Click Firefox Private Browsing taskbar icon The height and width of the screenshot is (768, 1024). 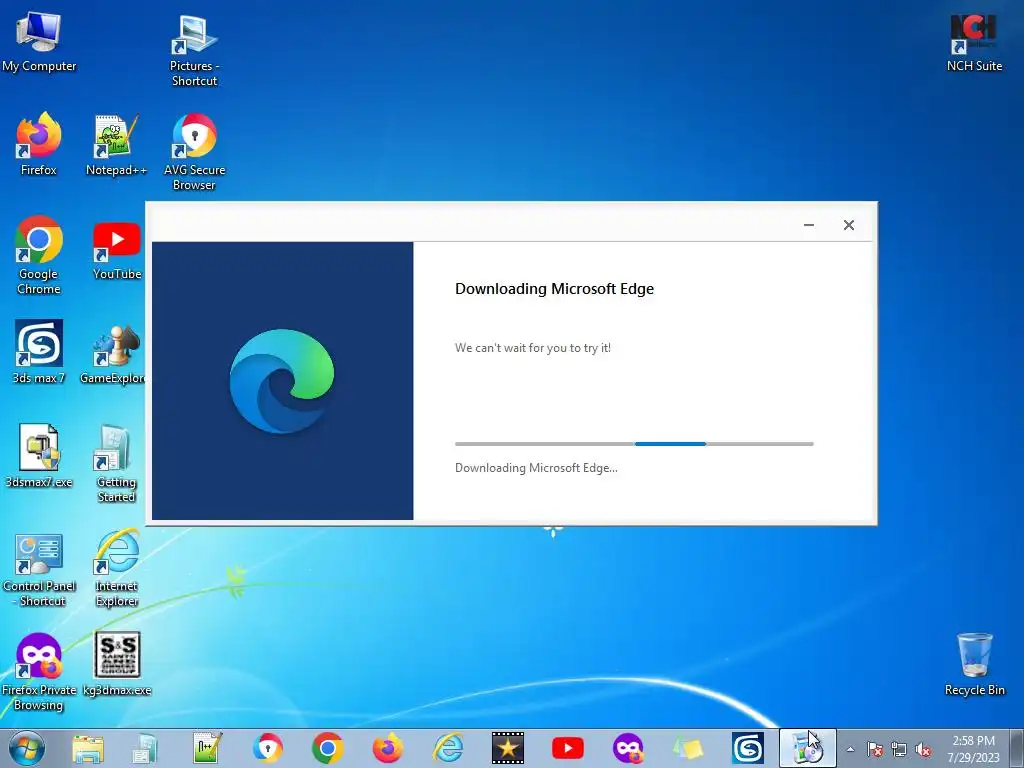click(x=628, y=748)
